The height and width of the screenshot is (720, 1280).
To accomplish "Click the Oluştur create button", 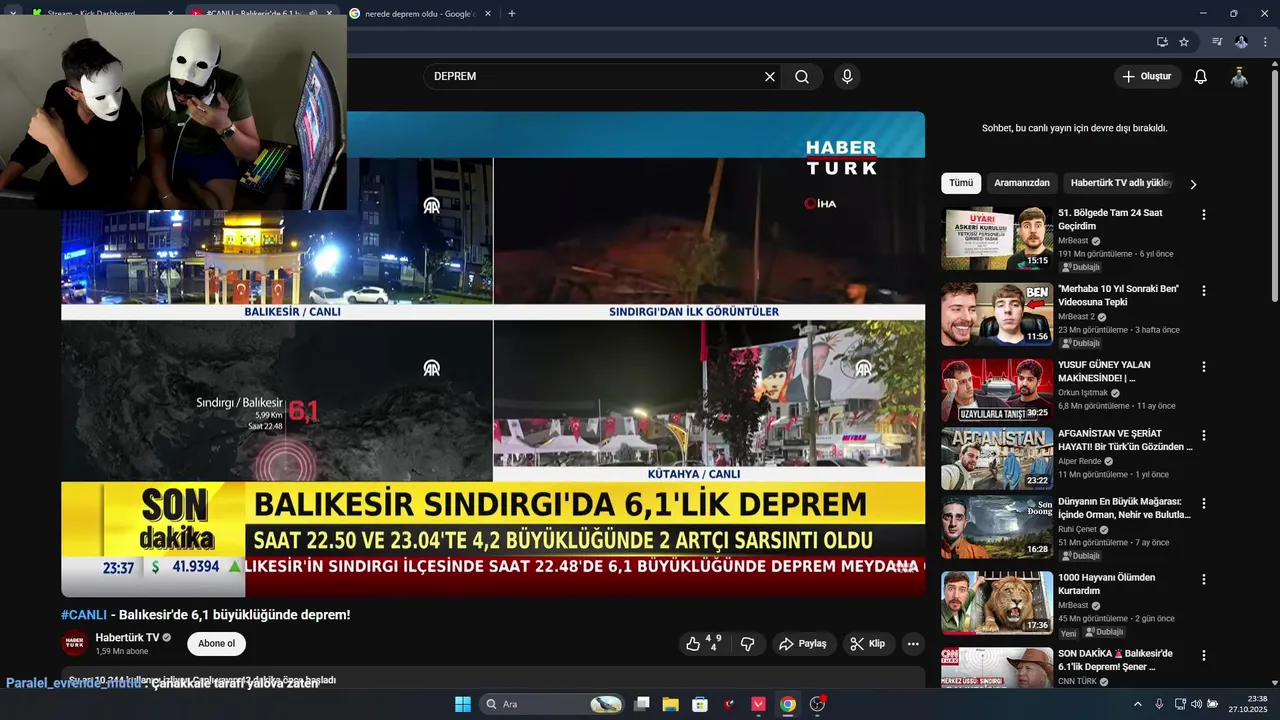I will (1147, 77).
